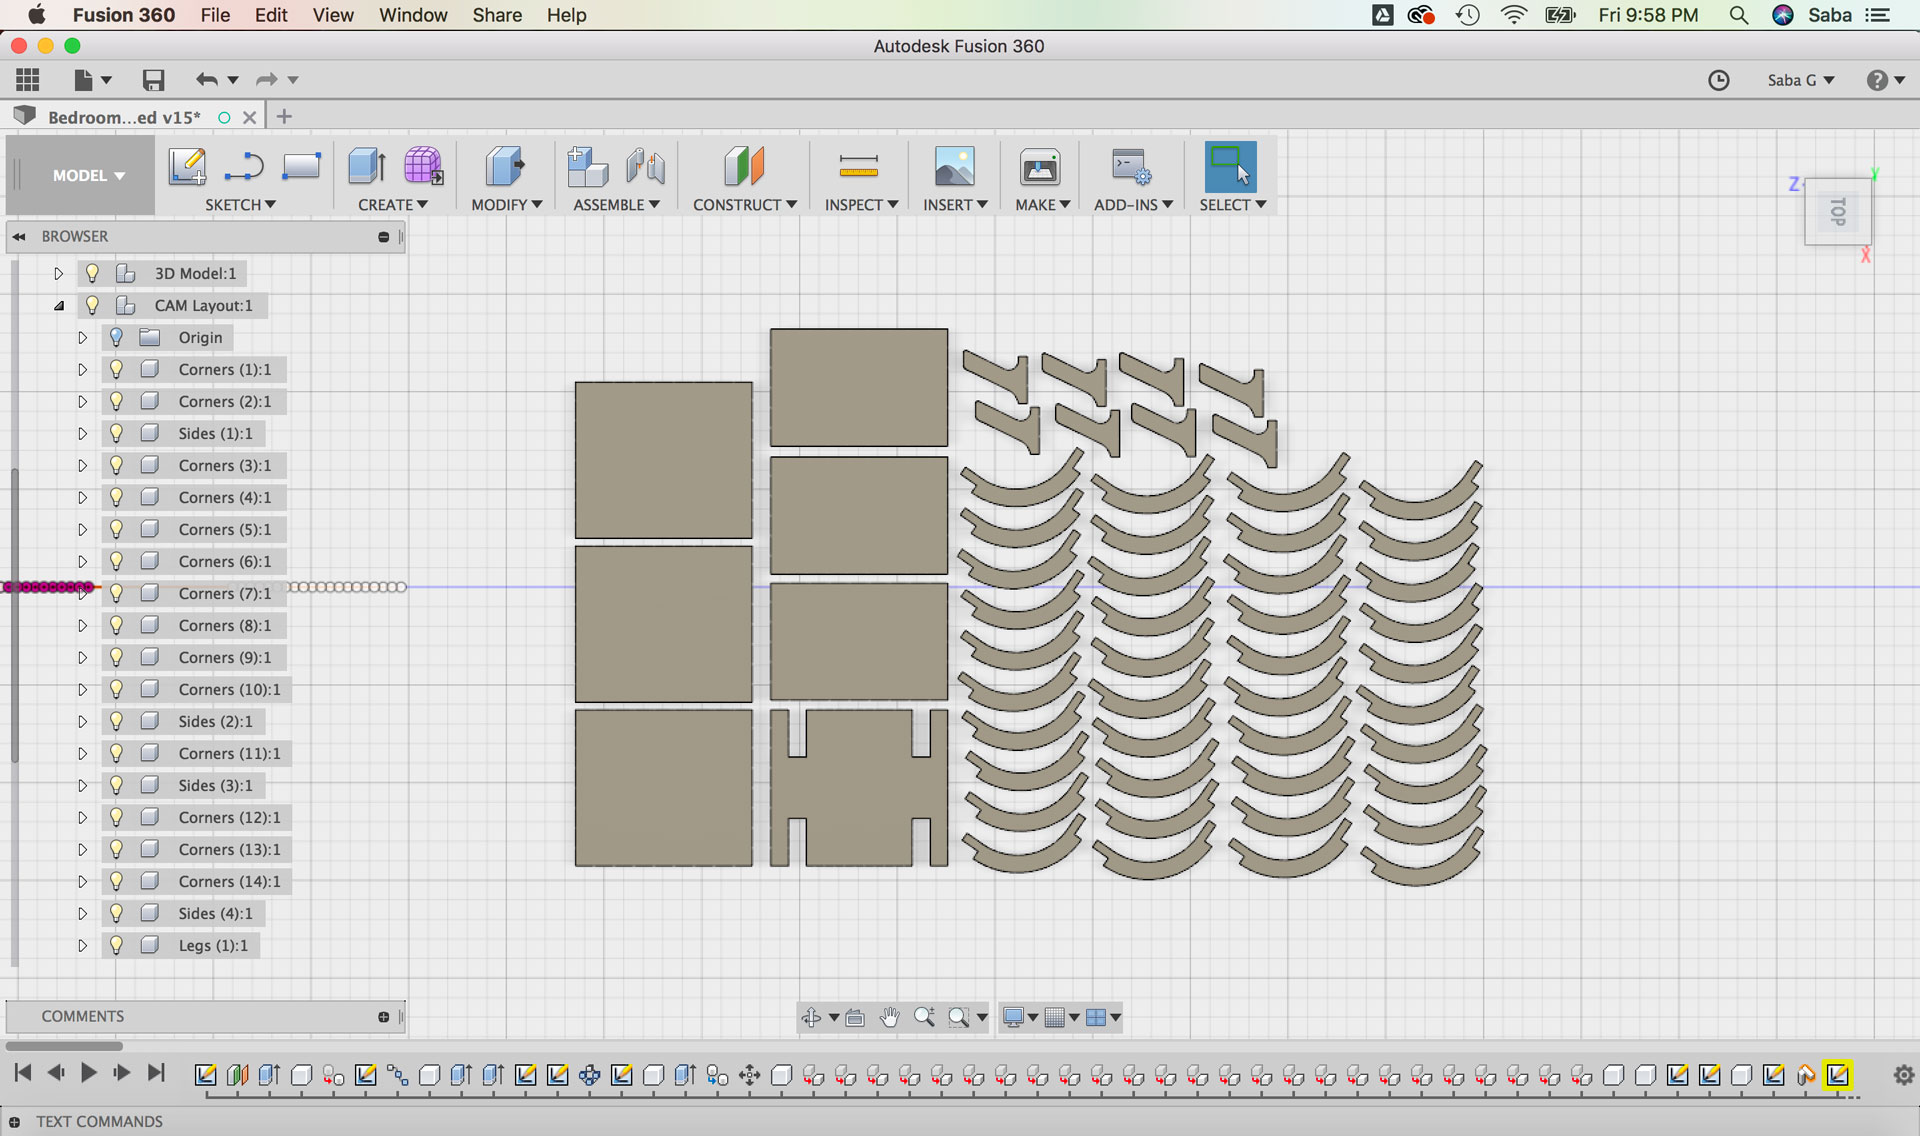The height and width of the screenshot is (1136, 1920).
Task: Open the CONSTRUCT menu
Action: click(744, 204)
